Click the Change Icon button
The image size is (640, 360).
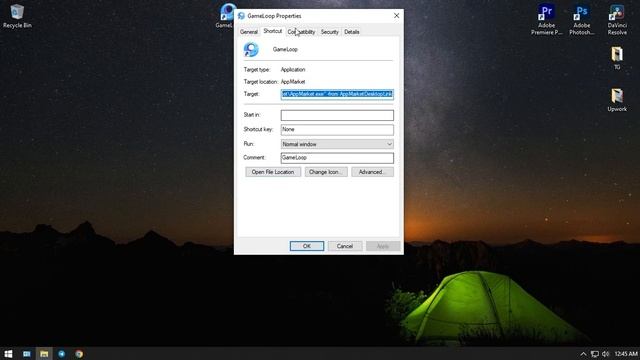tap(326, 172)
